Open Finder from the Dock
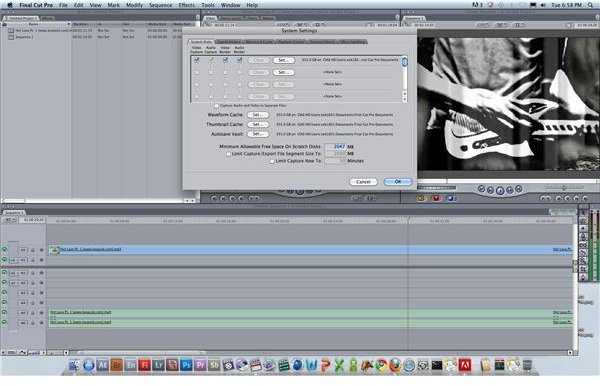The image size is (600, 386). point(75,365)
